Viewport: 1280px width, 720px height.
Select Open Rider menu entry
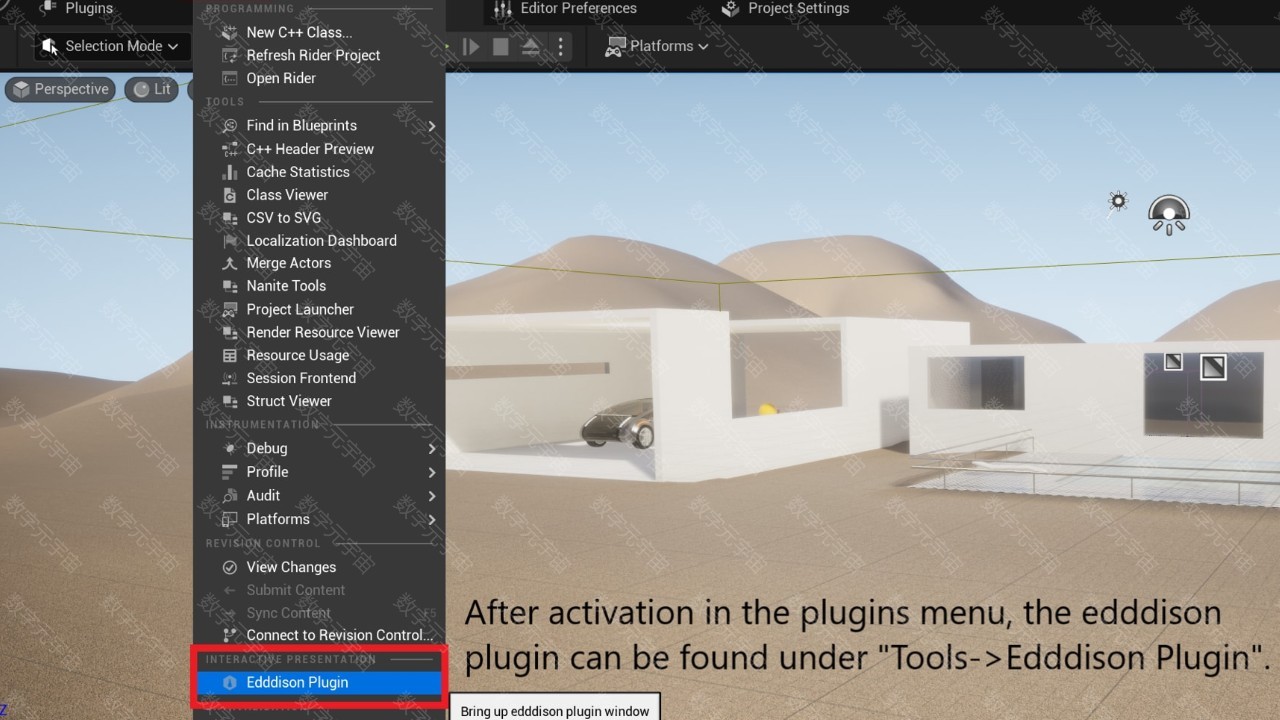coord(318,78)
